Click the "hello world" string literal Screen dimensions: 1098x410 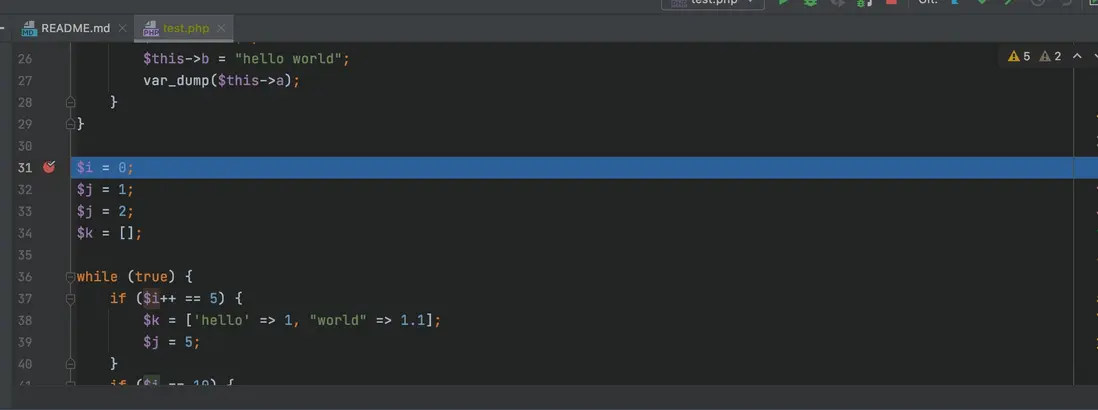(x=287, y=59)
